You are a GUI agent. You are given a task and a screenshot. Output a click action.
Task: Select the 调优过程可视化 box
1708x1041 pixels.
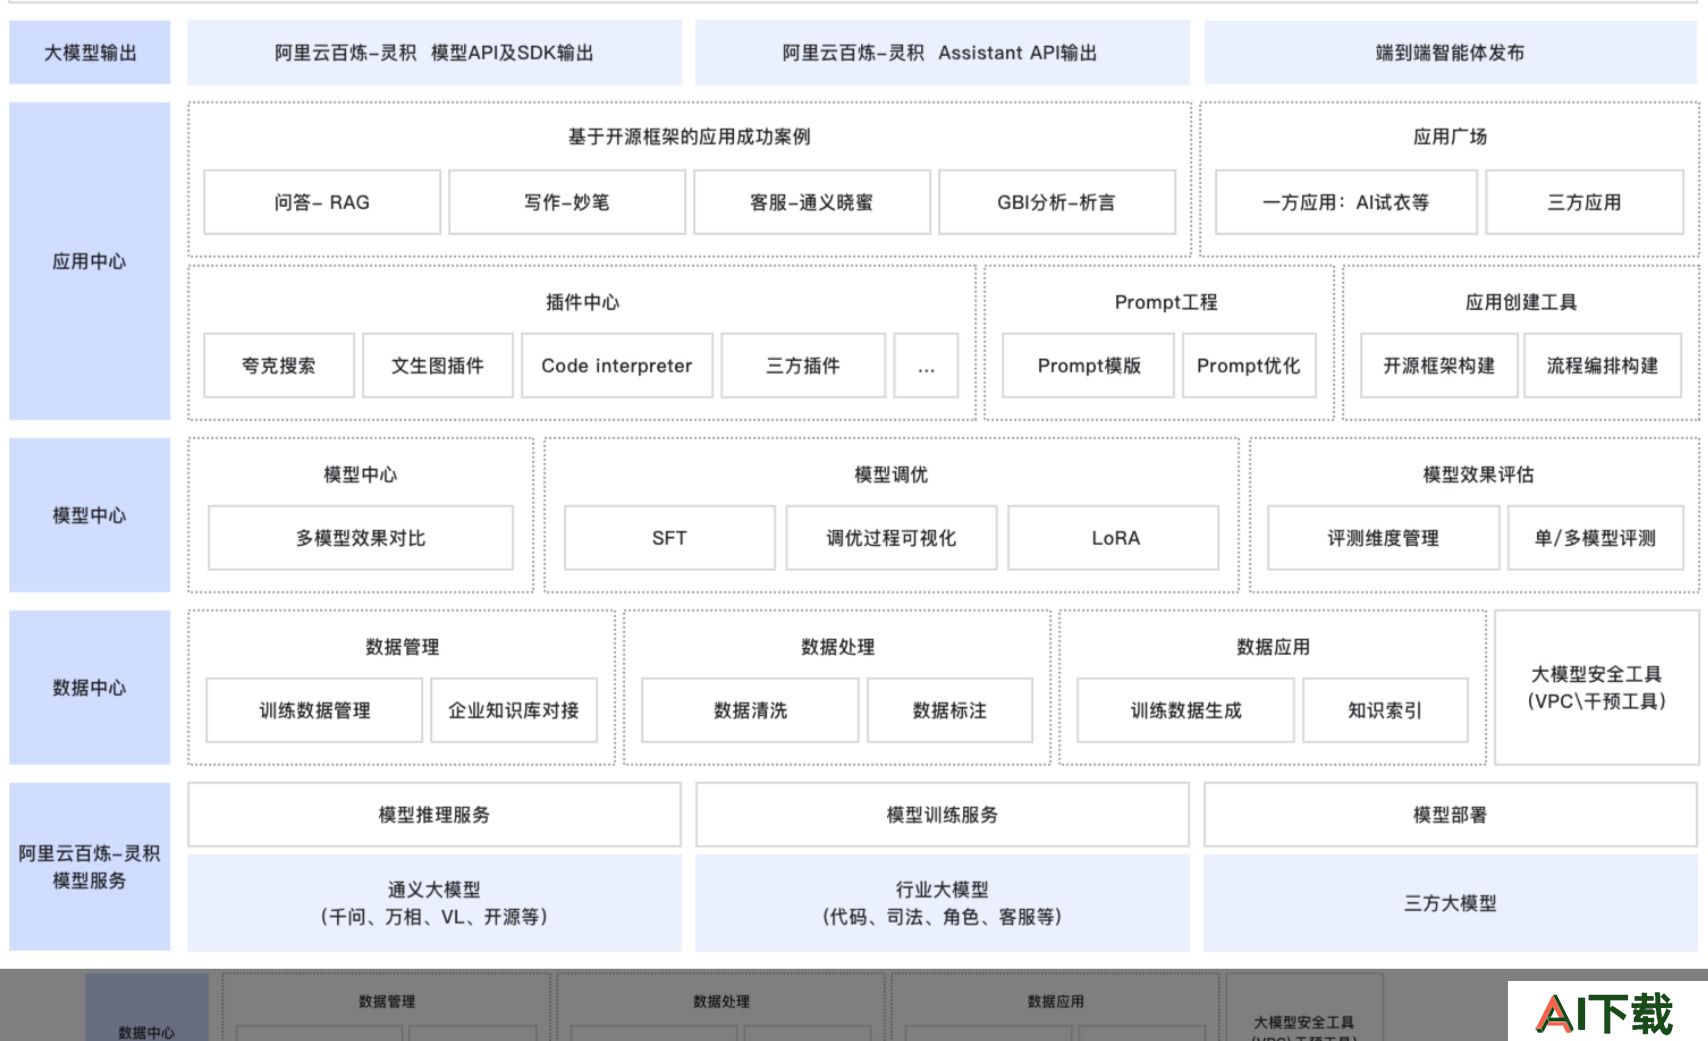click(x=891, y=538)
